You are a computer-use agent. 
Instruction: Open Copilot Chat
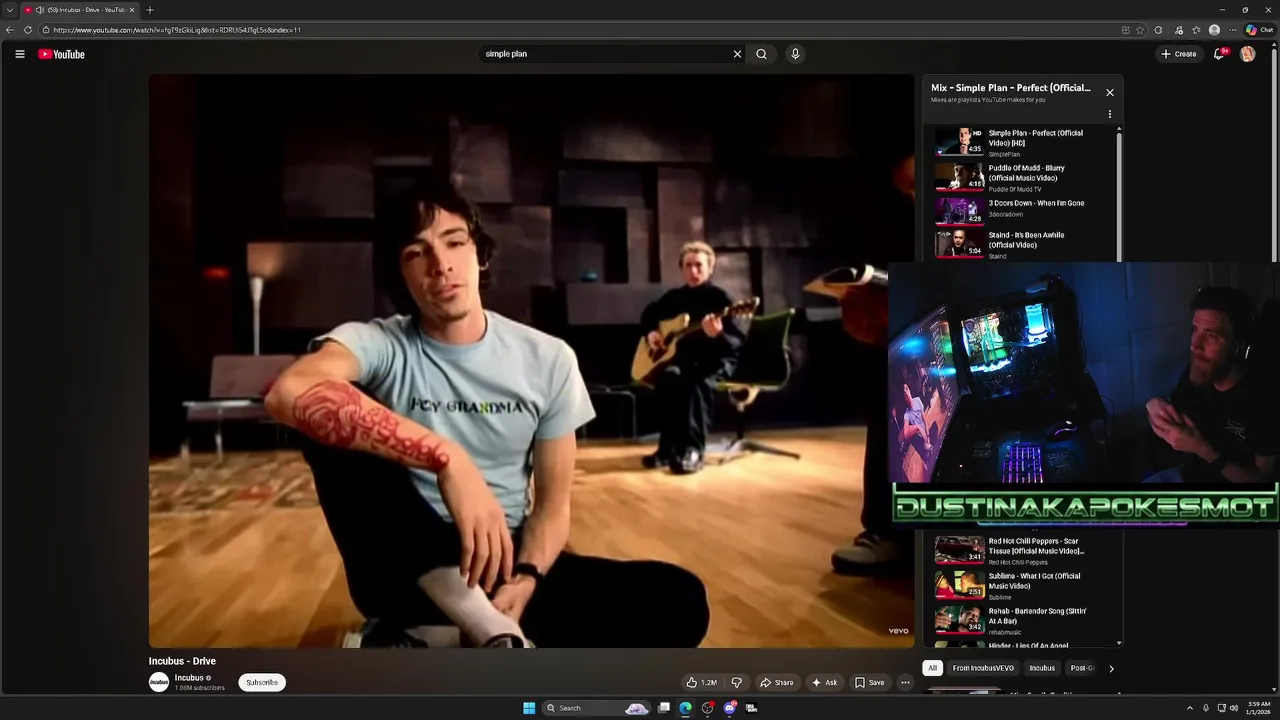pos(1260,30)
